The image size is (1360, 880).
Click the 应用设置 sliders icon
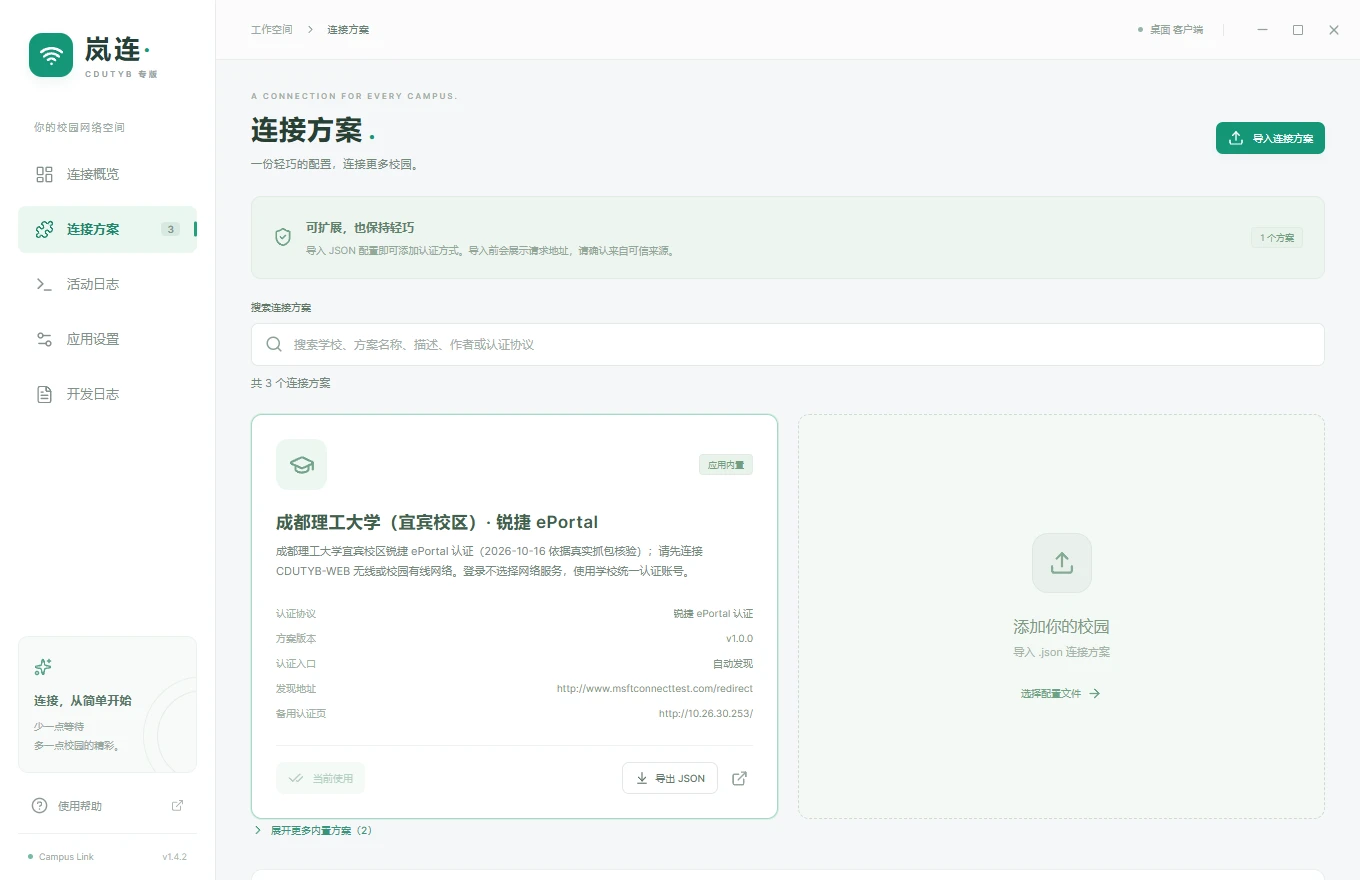point(44,339)
